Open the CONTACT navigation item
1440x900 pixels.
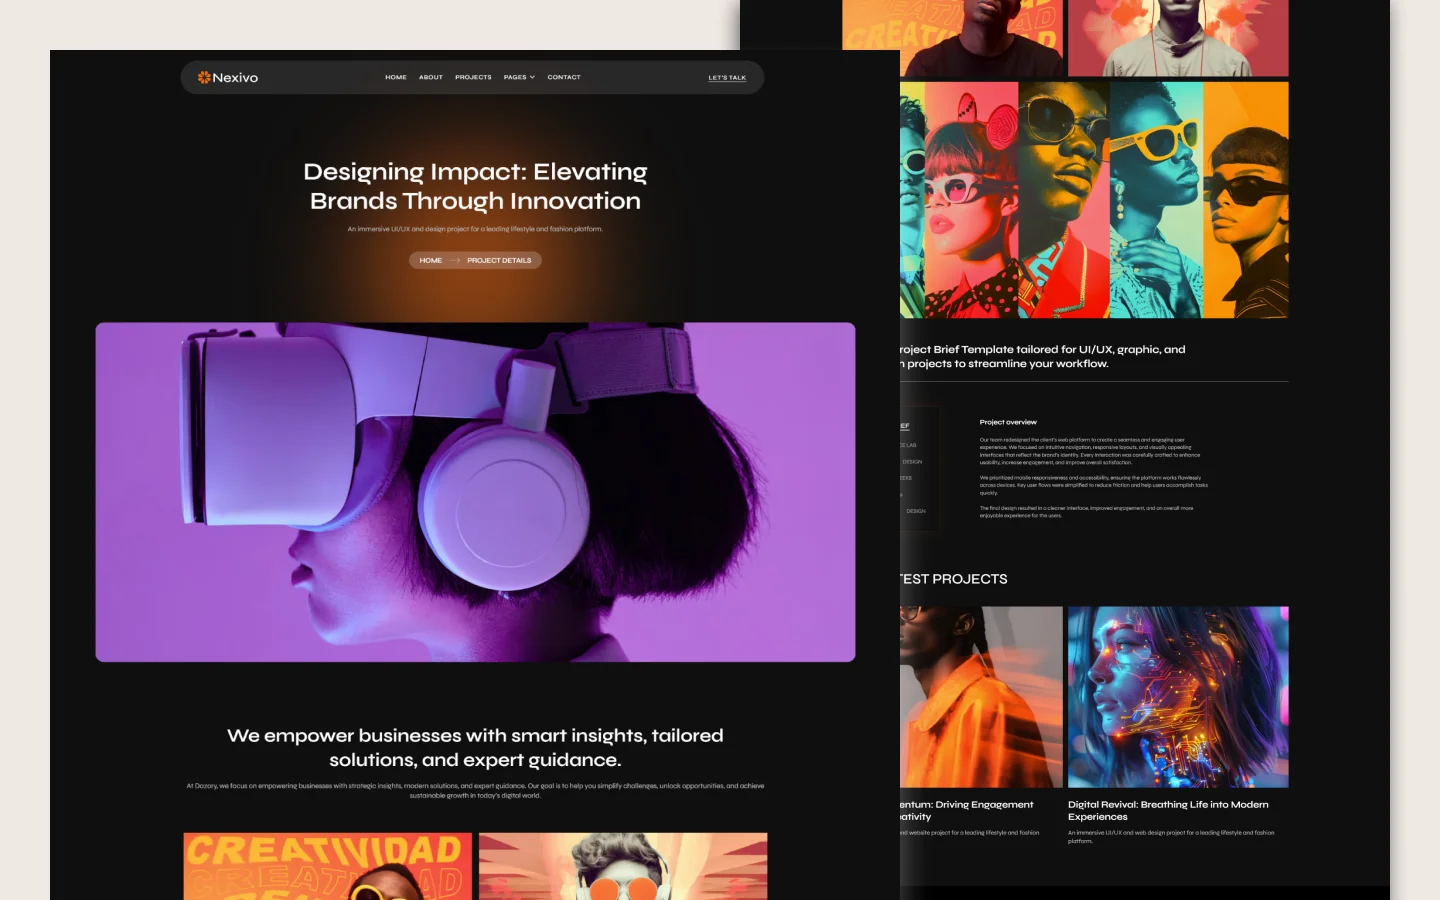564,77
